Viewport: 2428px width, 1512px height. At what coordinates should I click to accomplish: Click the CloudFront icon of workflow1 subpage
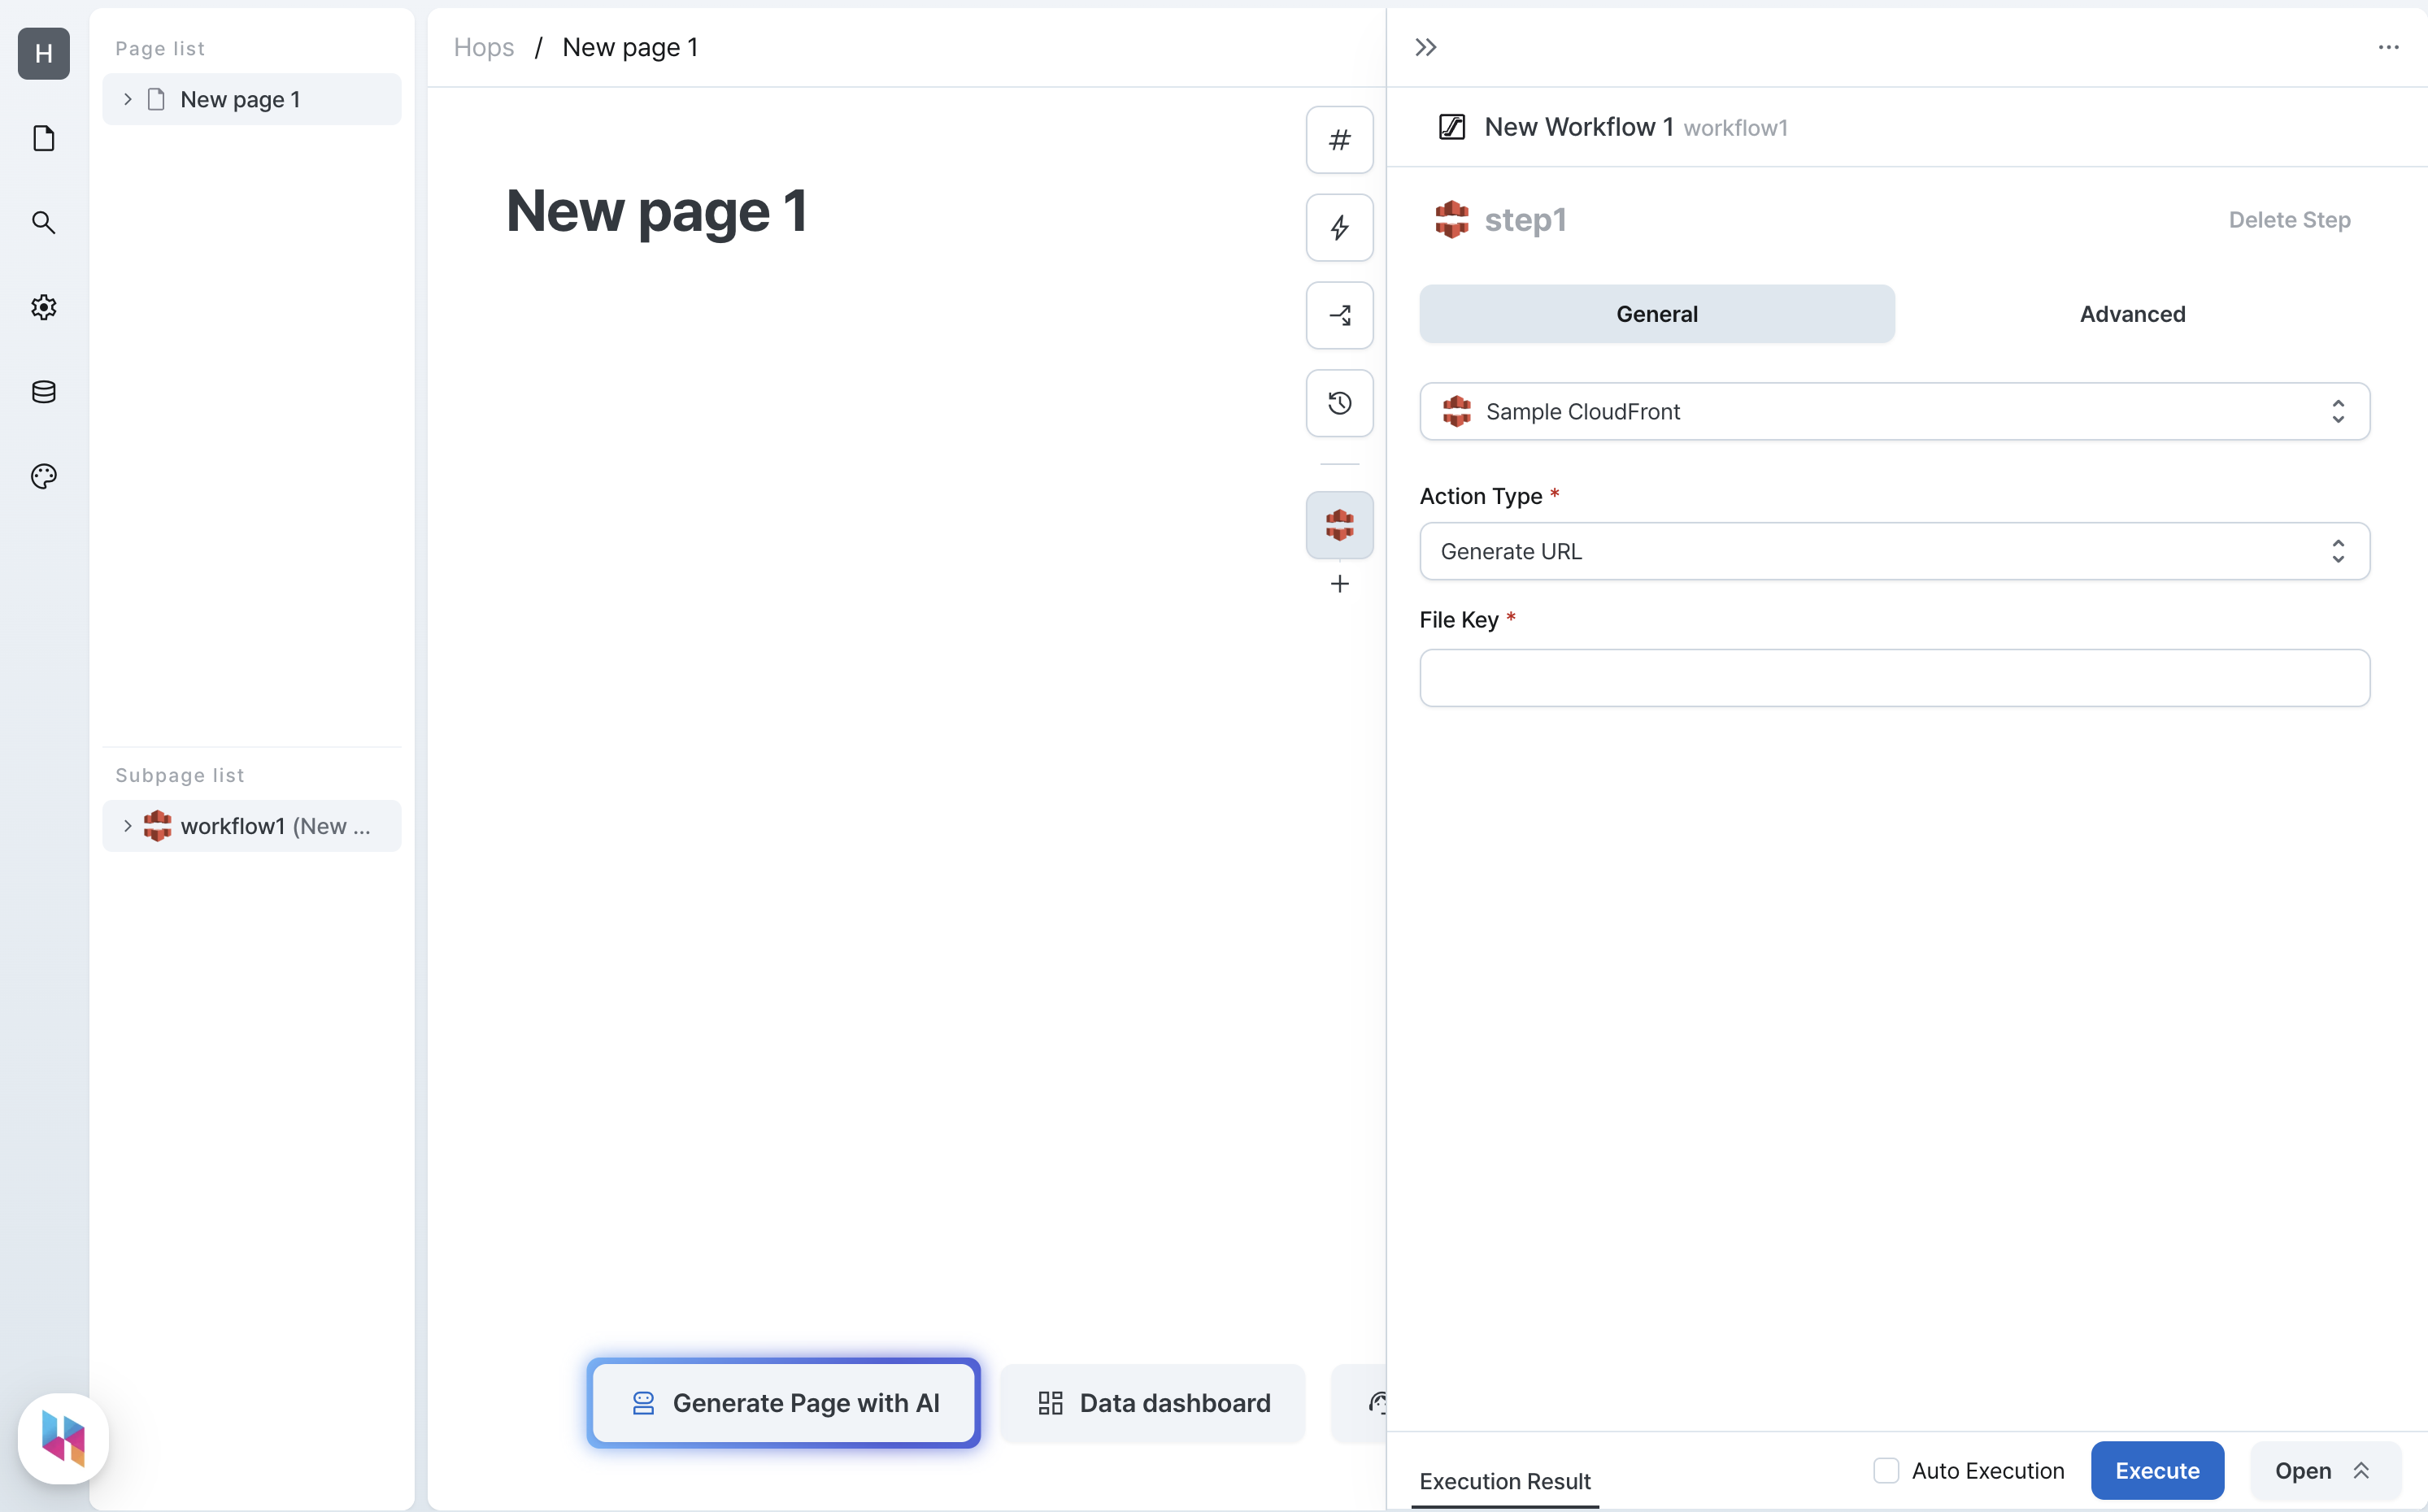click(x=157, y=826)
